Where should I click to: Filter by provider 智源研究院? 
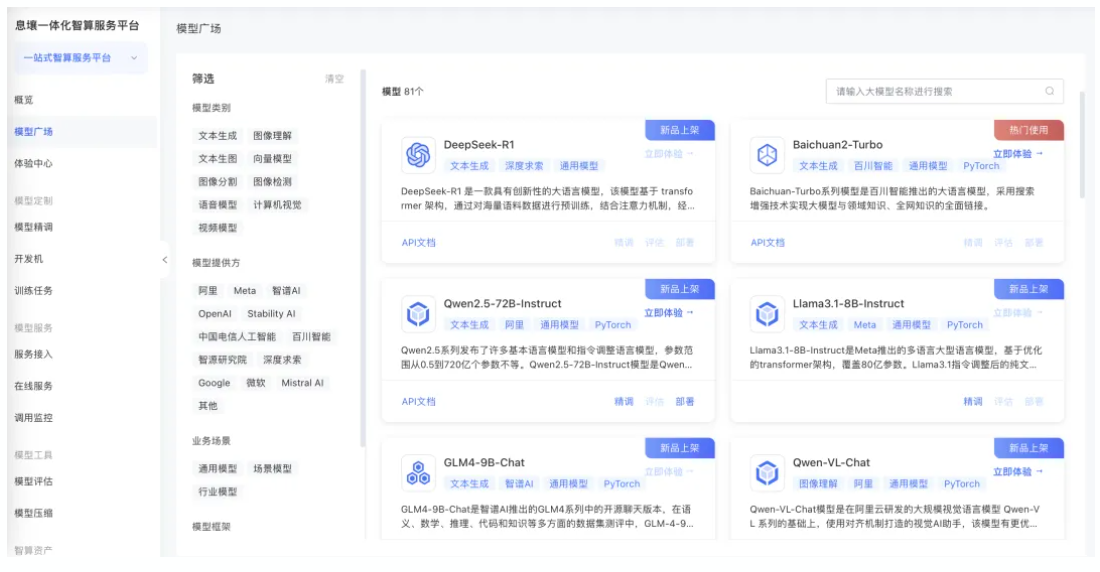(222, 360)
